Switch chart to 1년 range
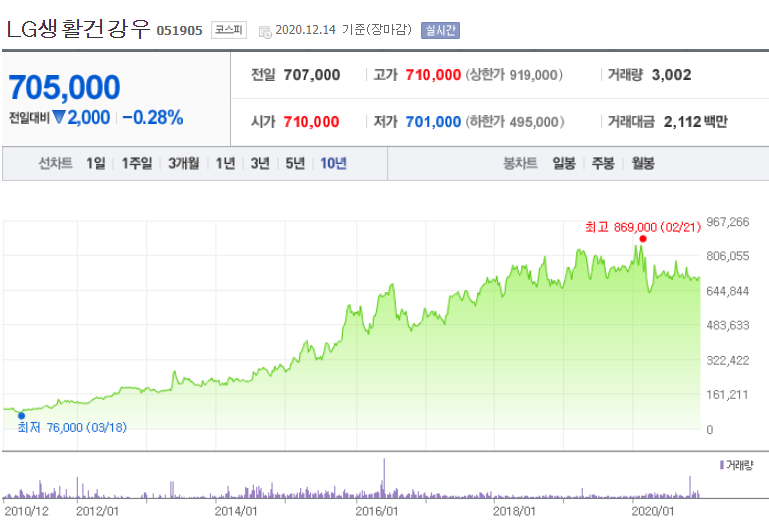Viewport: 769px width, 530px height. [226, 163]
